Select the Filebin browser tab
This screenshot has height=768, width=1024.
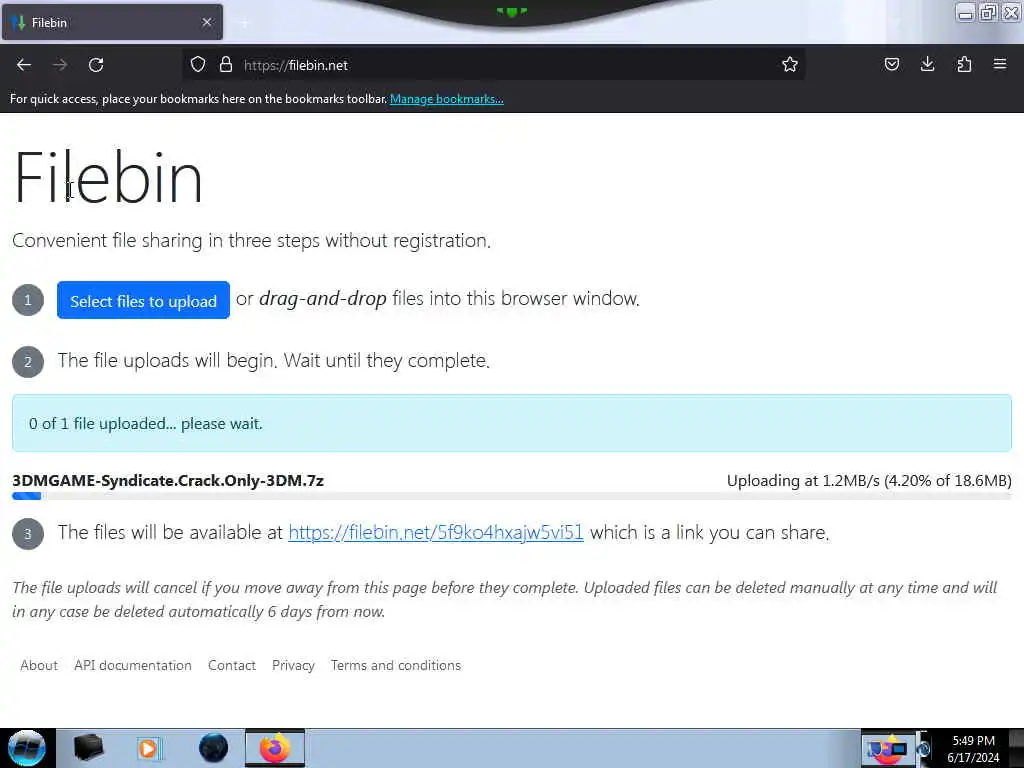tap(112, 22)
